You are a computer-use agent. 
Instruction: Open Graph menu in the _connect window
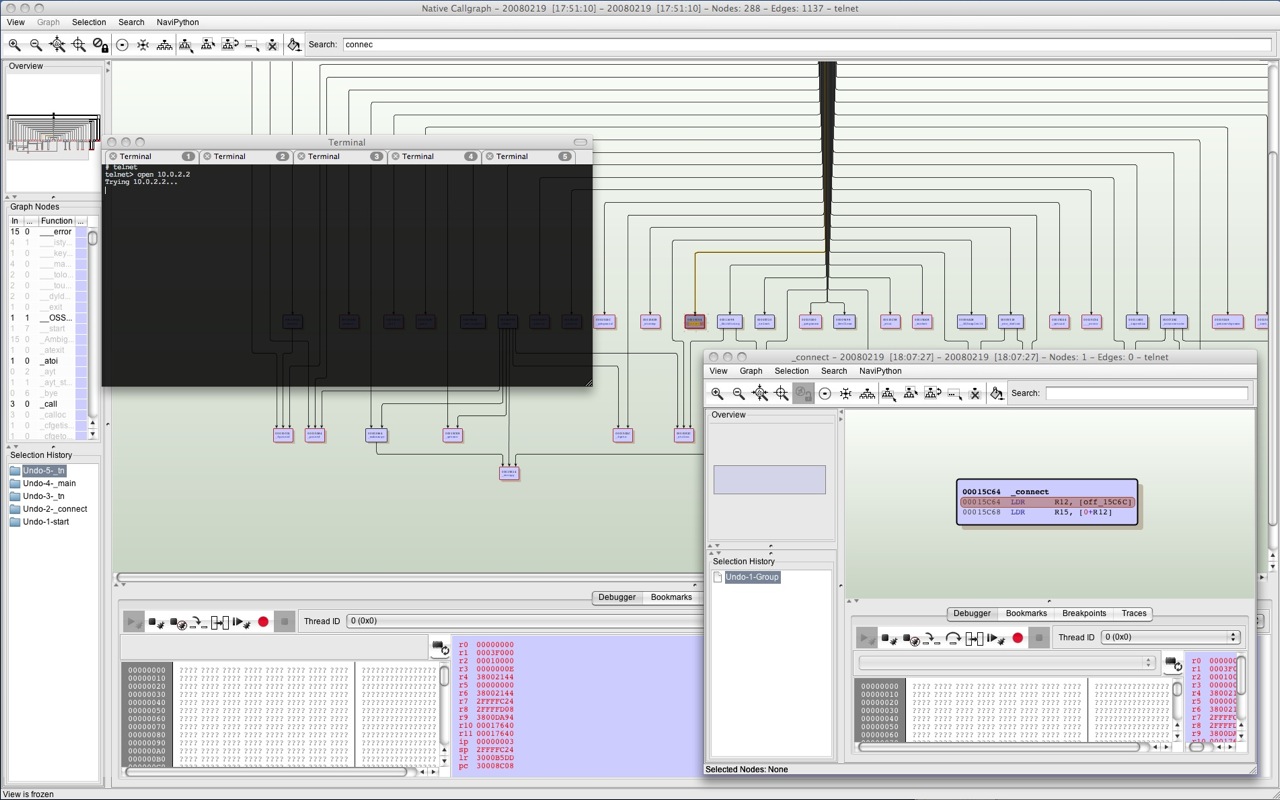751,371
